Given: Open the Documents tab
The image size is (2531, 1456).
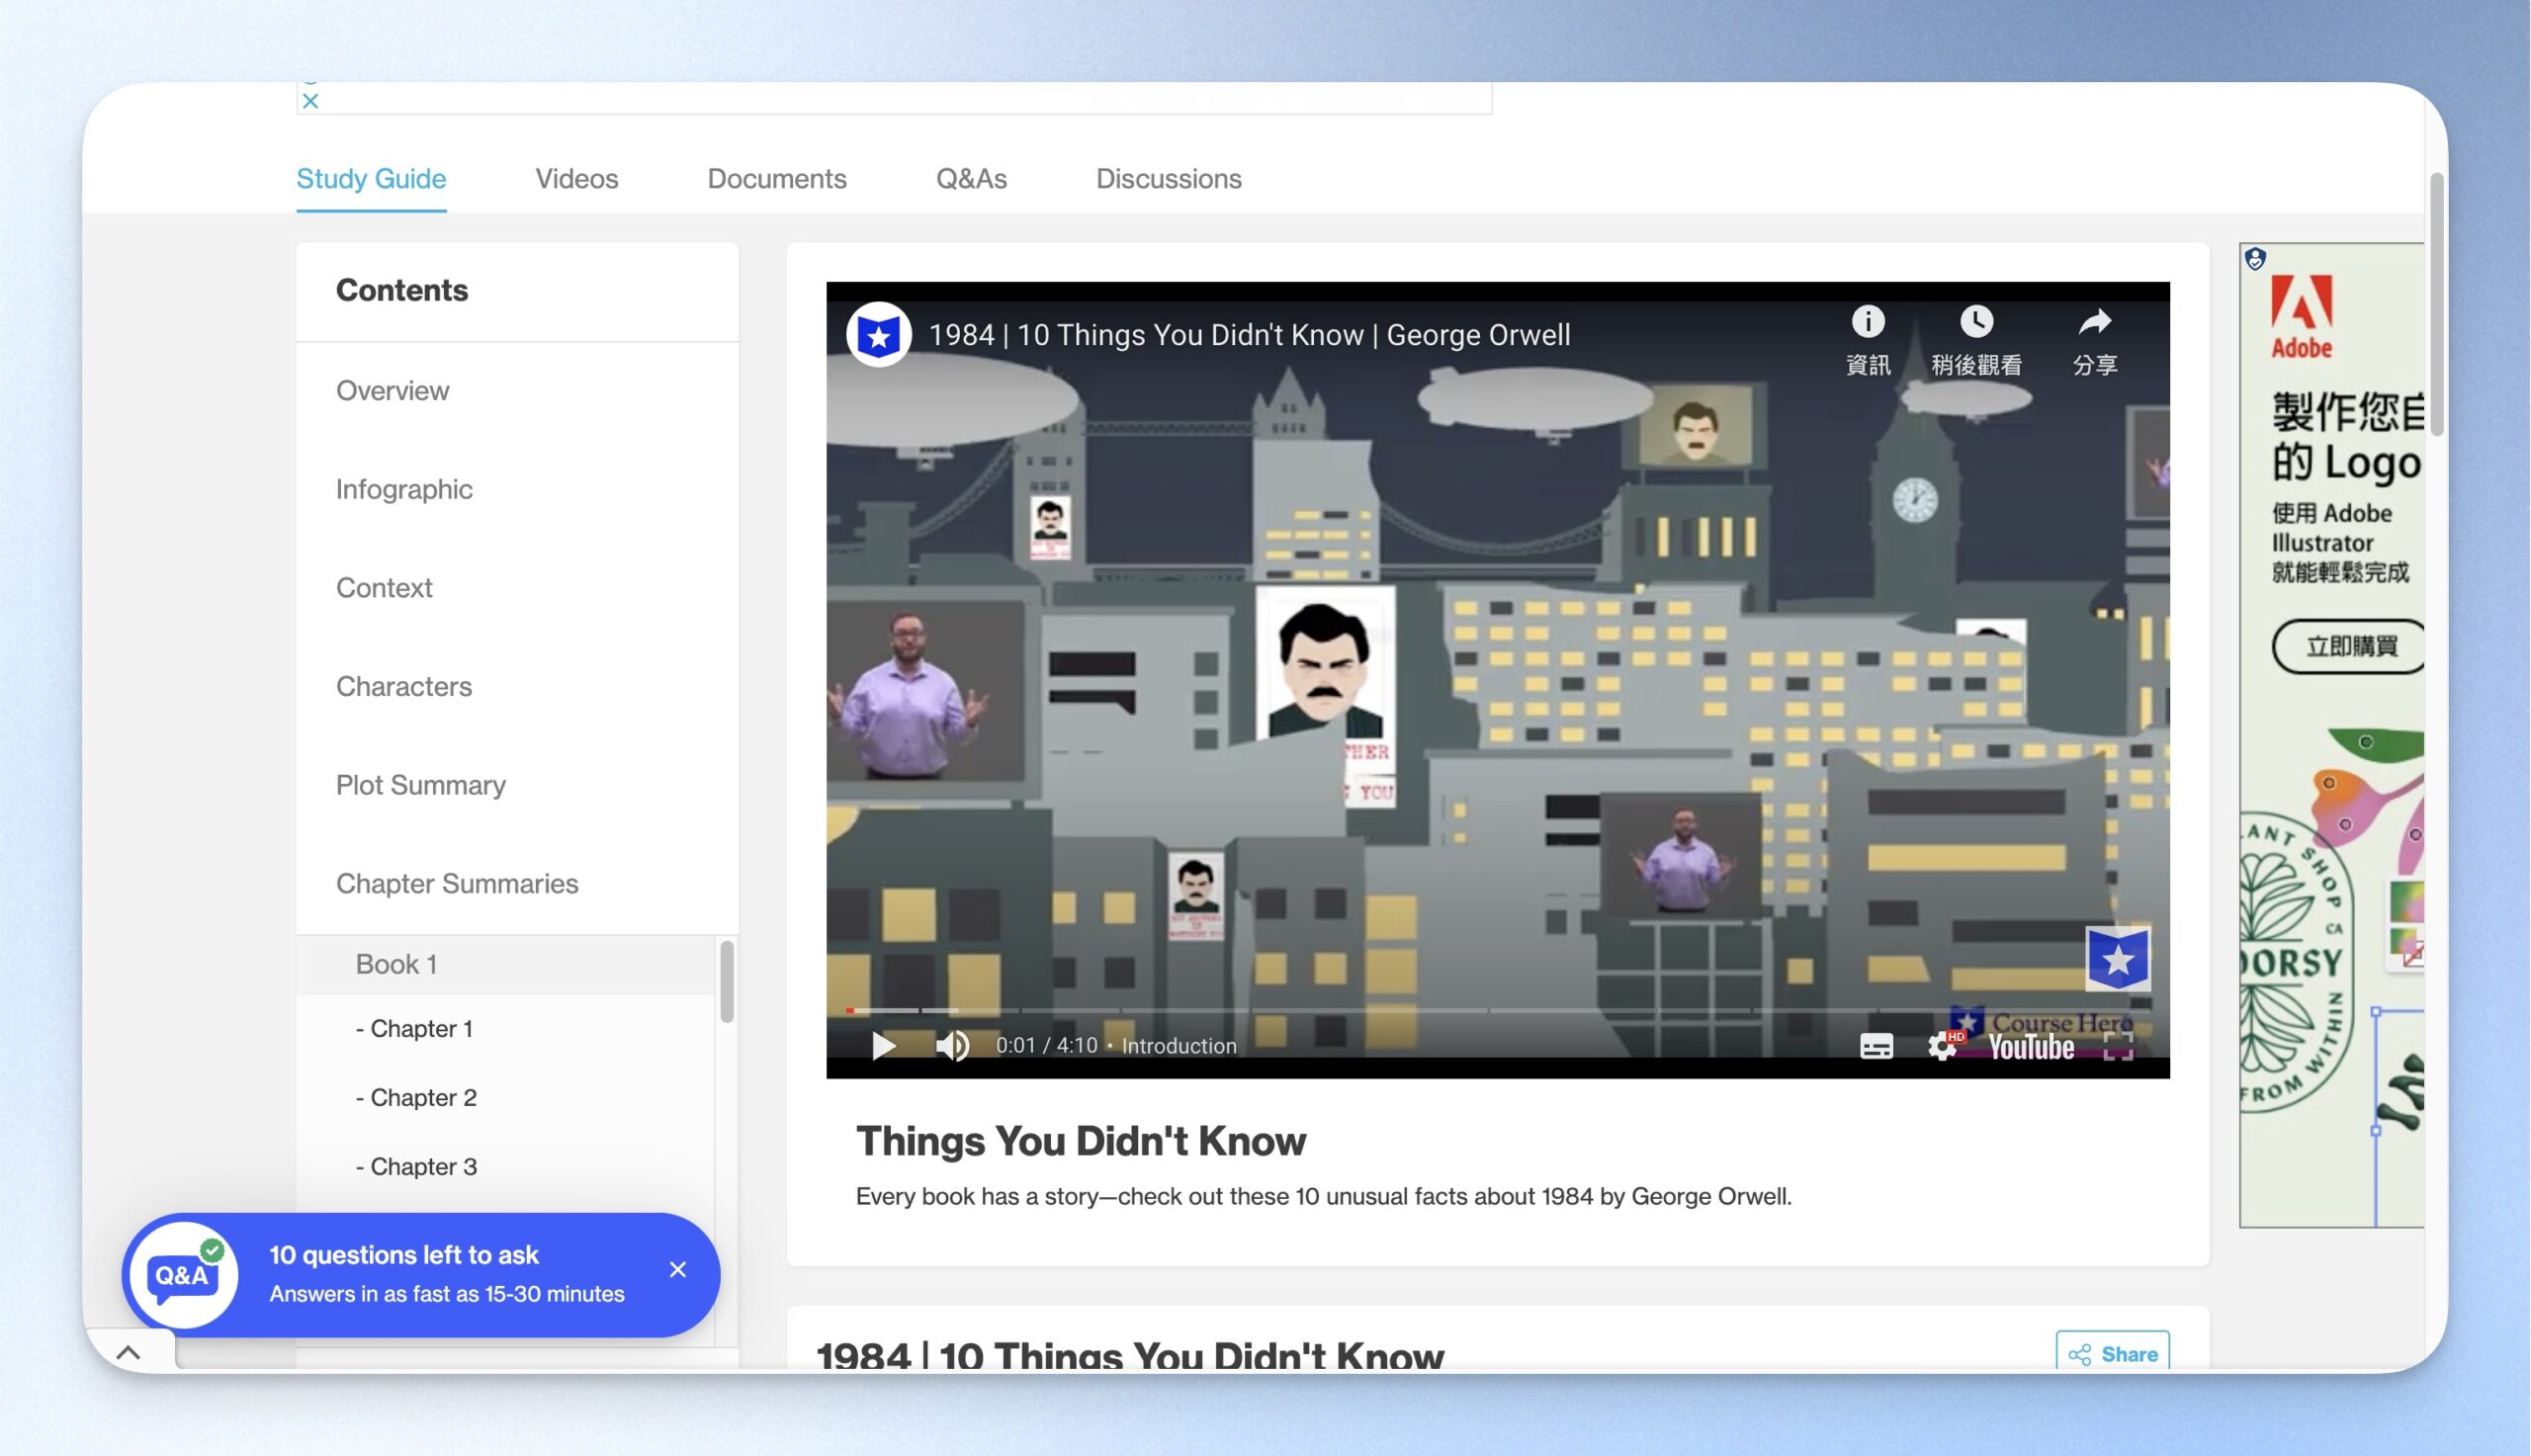Looking at the screenshot, I should click(x=777, y=178).
